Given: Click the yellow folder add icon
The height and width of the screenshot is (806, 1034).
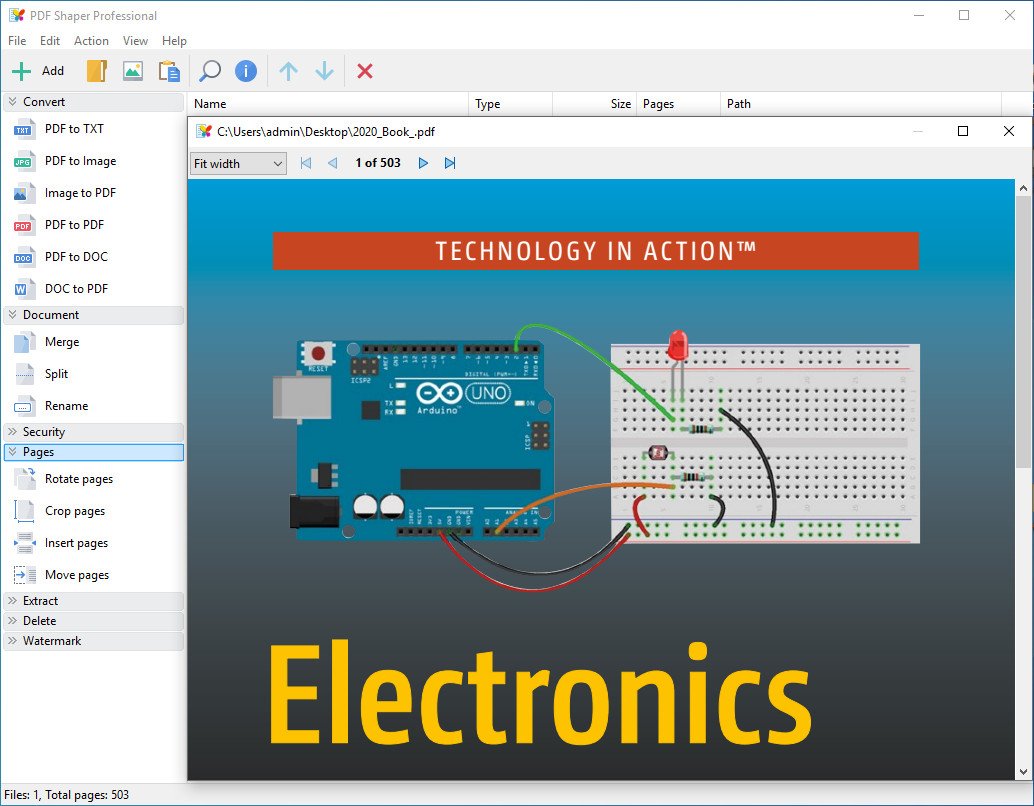Looking at the screenshot, I should click(x=96, y=71).
